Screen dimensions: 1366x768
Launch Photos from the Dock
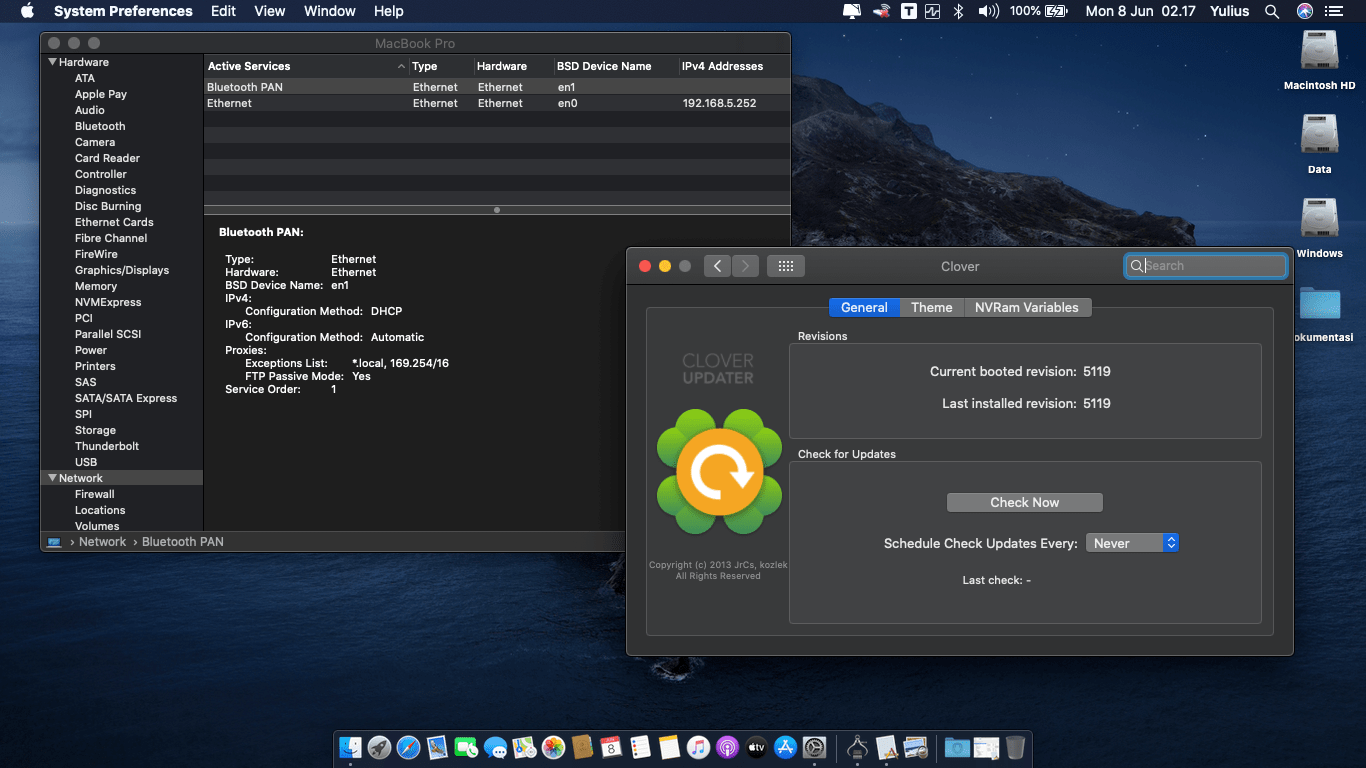pos(553,747)
